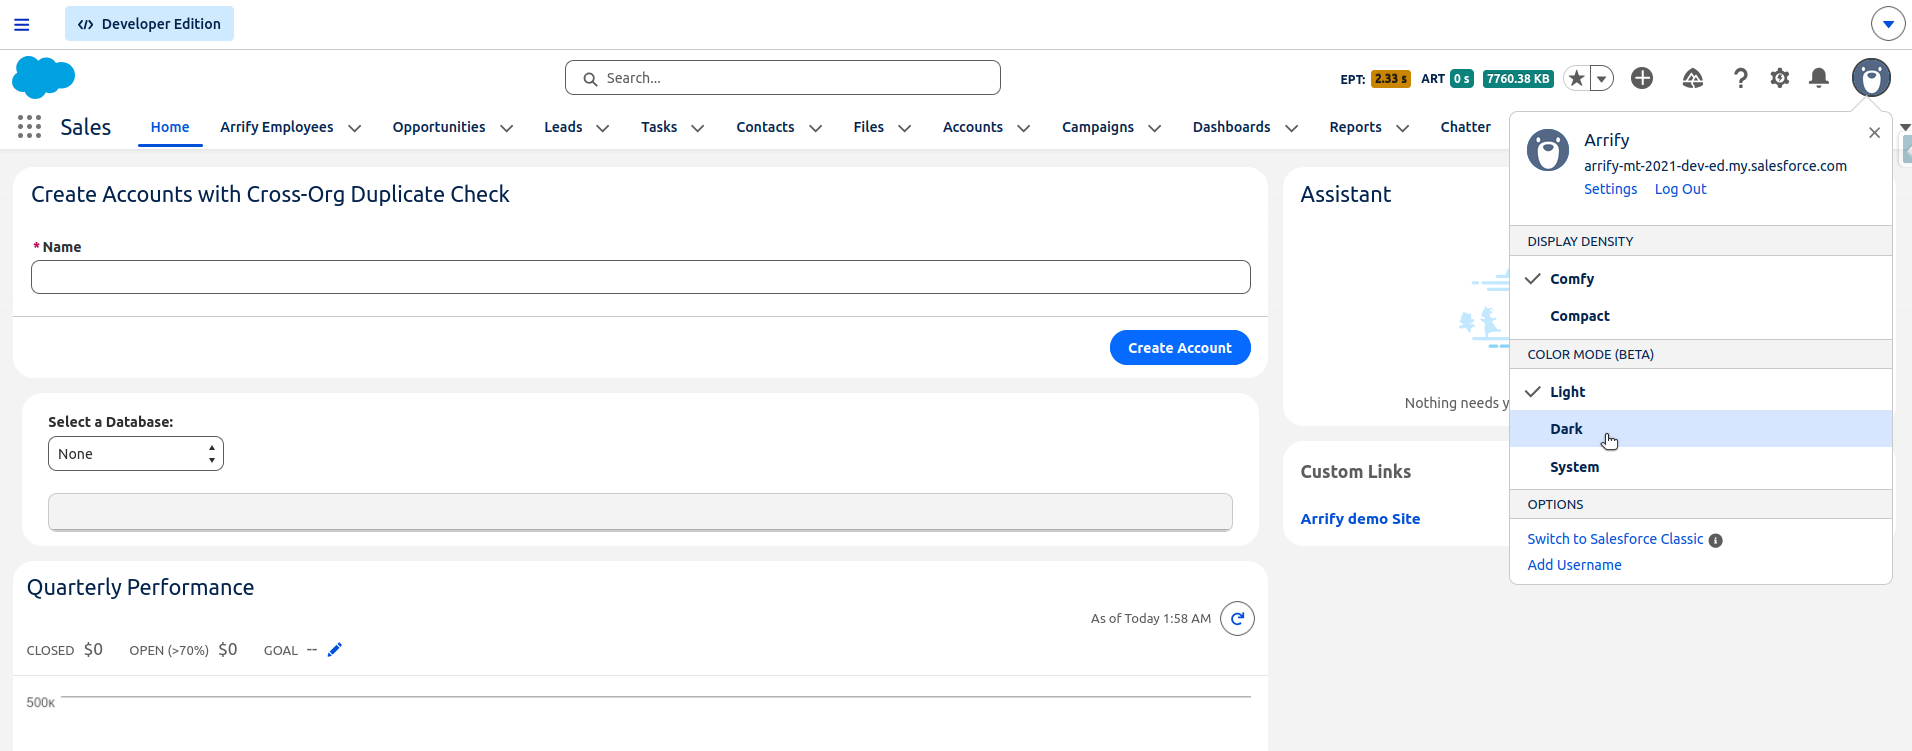The width and height of the screenshot is (1912, 751).
Task: Click the Create Account button
Action: [1180, 348]
